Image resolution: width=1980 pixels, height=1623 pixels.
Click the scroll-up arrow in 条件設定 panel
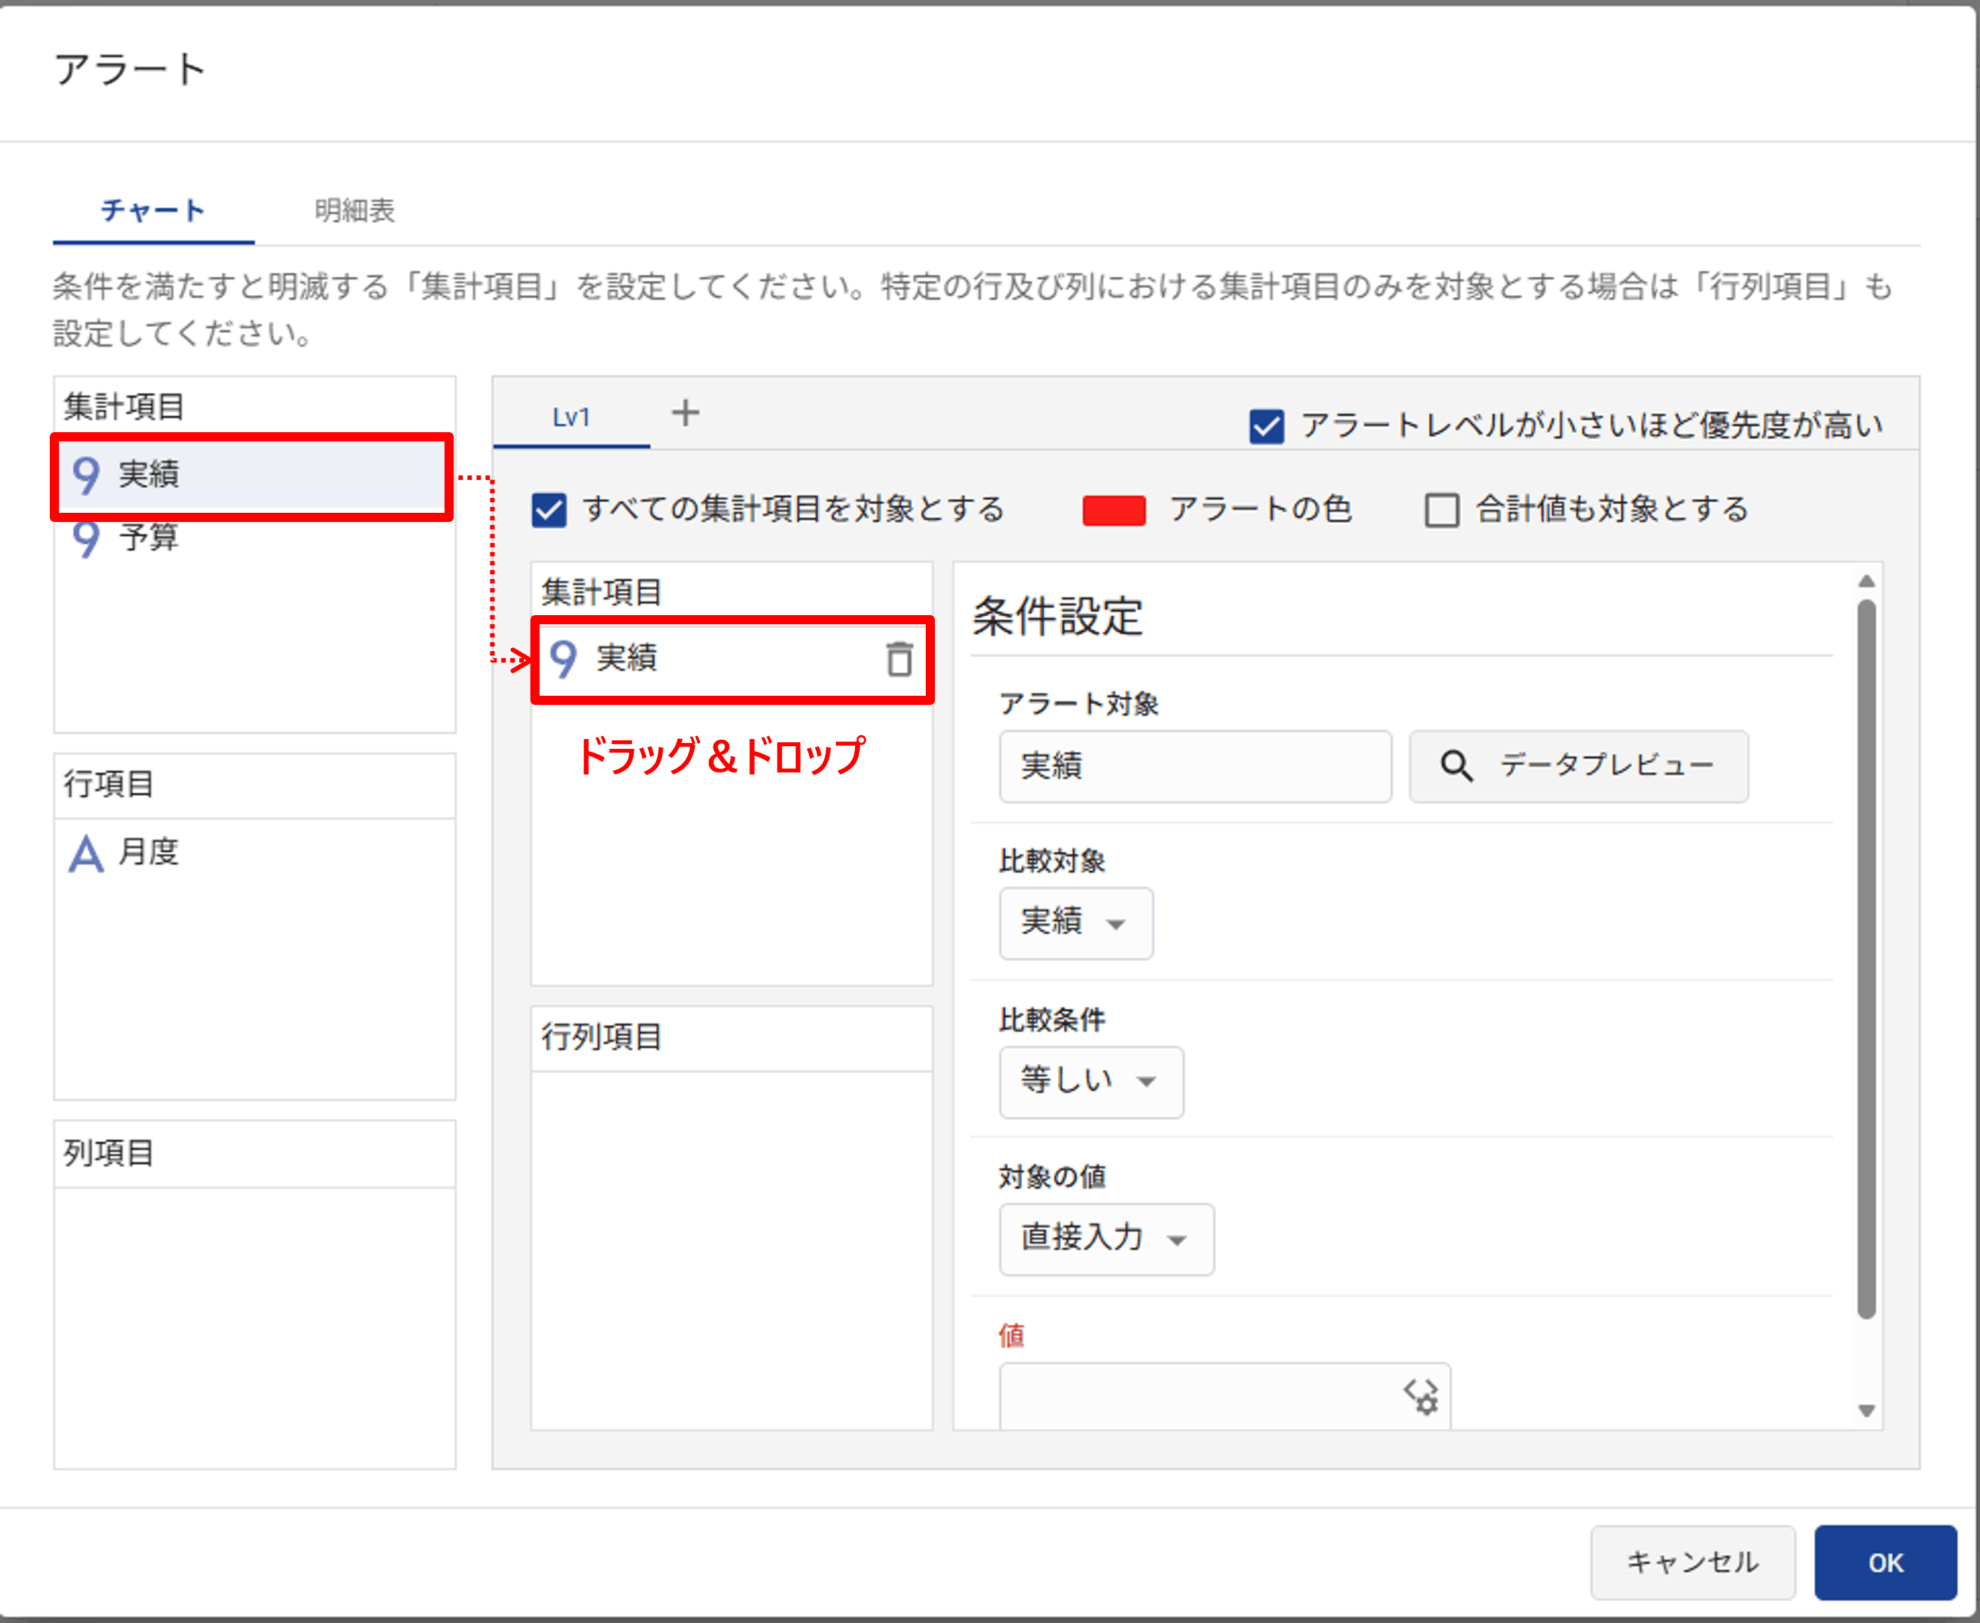click(x=1866, y=581)
